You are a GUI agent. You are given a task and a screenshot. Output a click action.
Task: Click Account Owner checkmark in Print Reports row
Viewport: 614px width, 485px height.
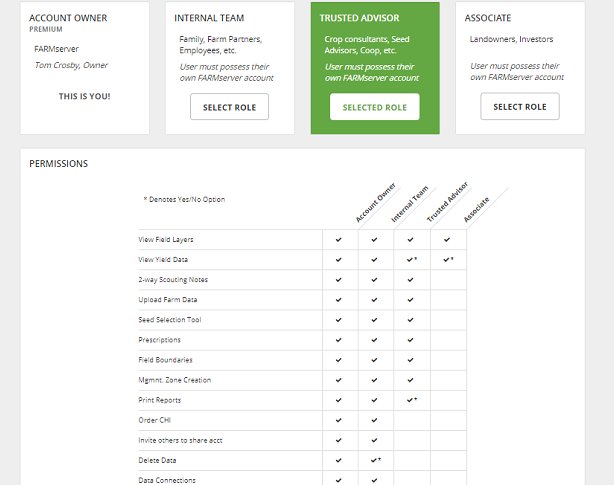pos(339,400)
